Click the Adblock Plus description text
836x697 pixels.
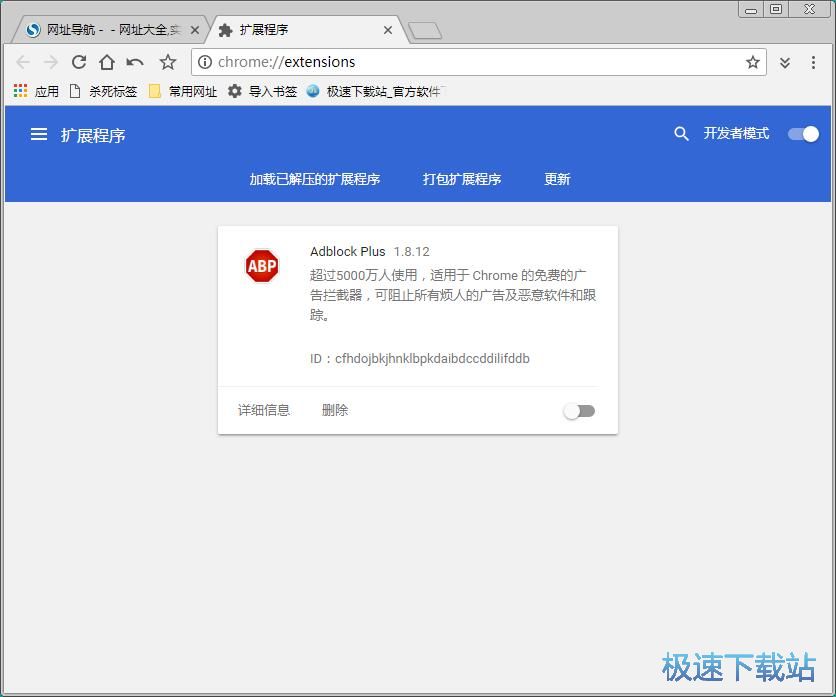pyautogui.click(x=453, y=295)
